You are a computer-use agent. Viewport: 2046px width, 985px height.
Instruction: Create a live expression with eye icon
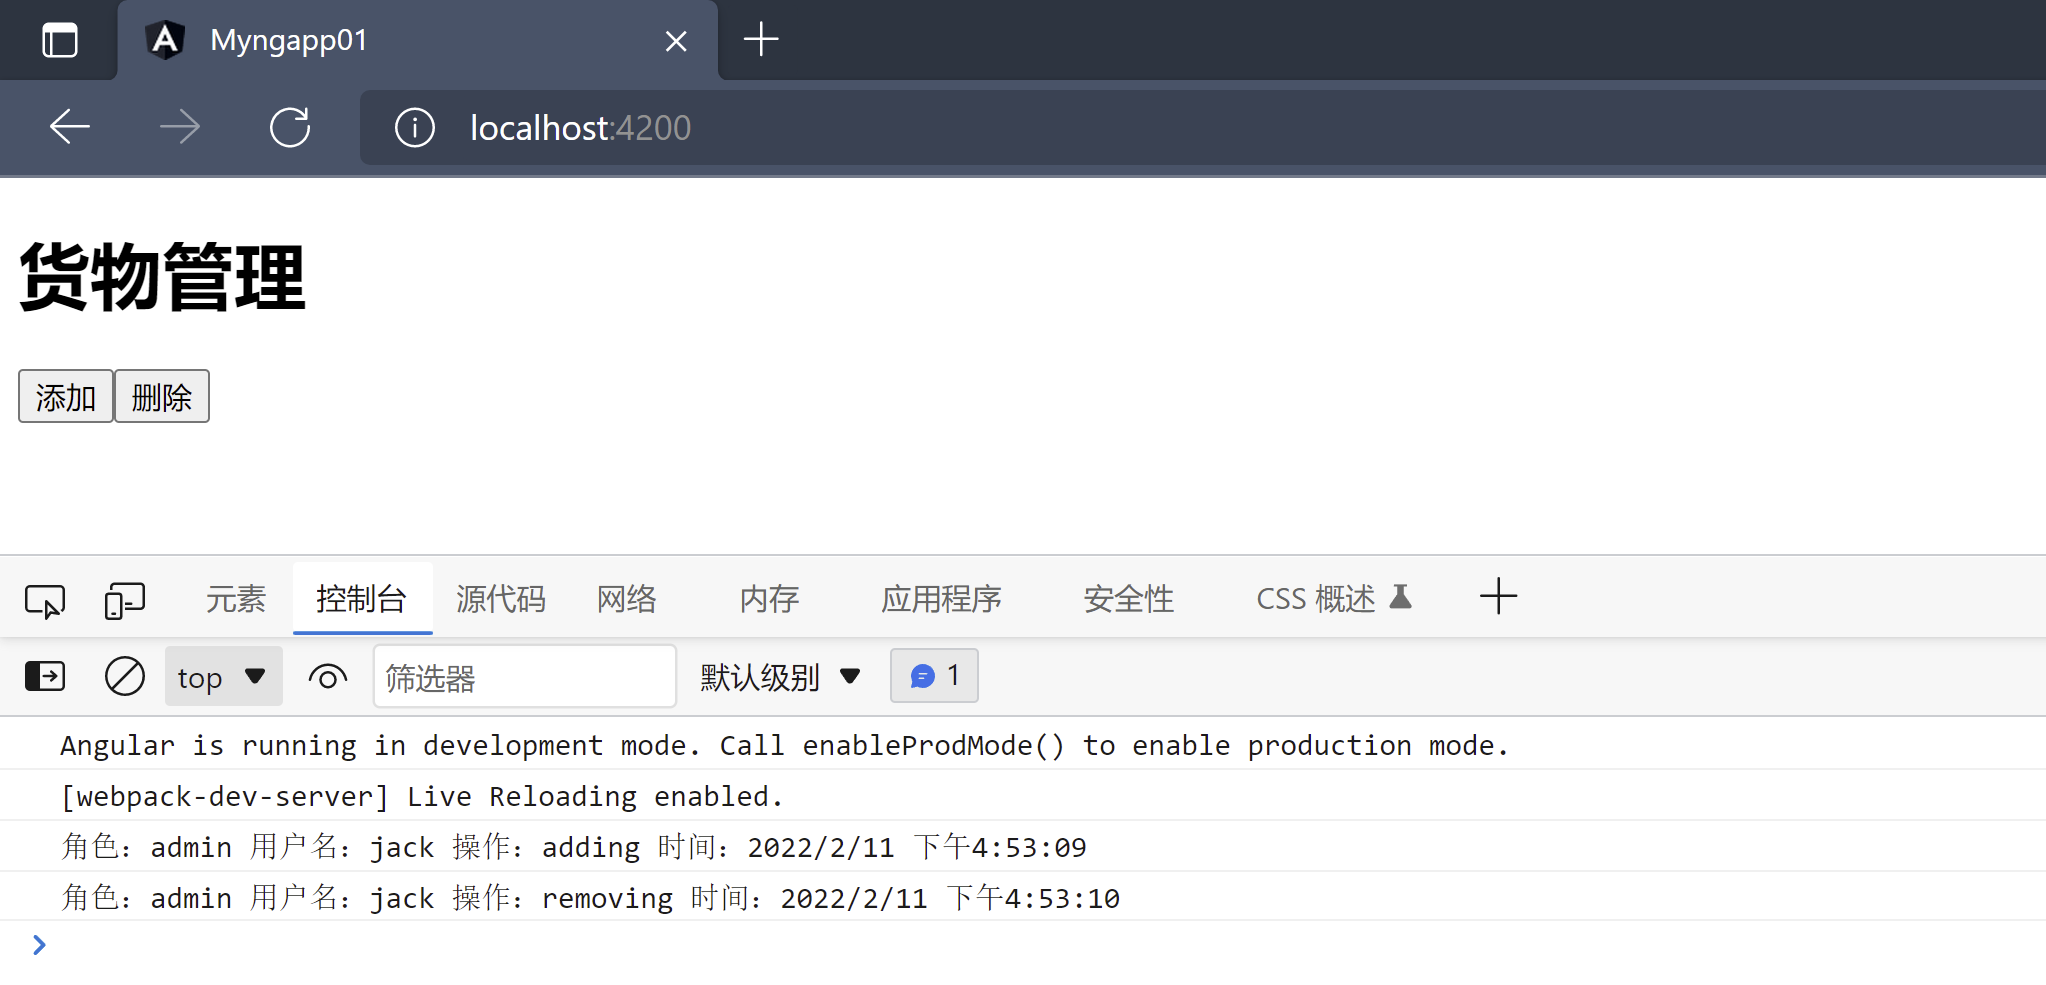(328, 678)
